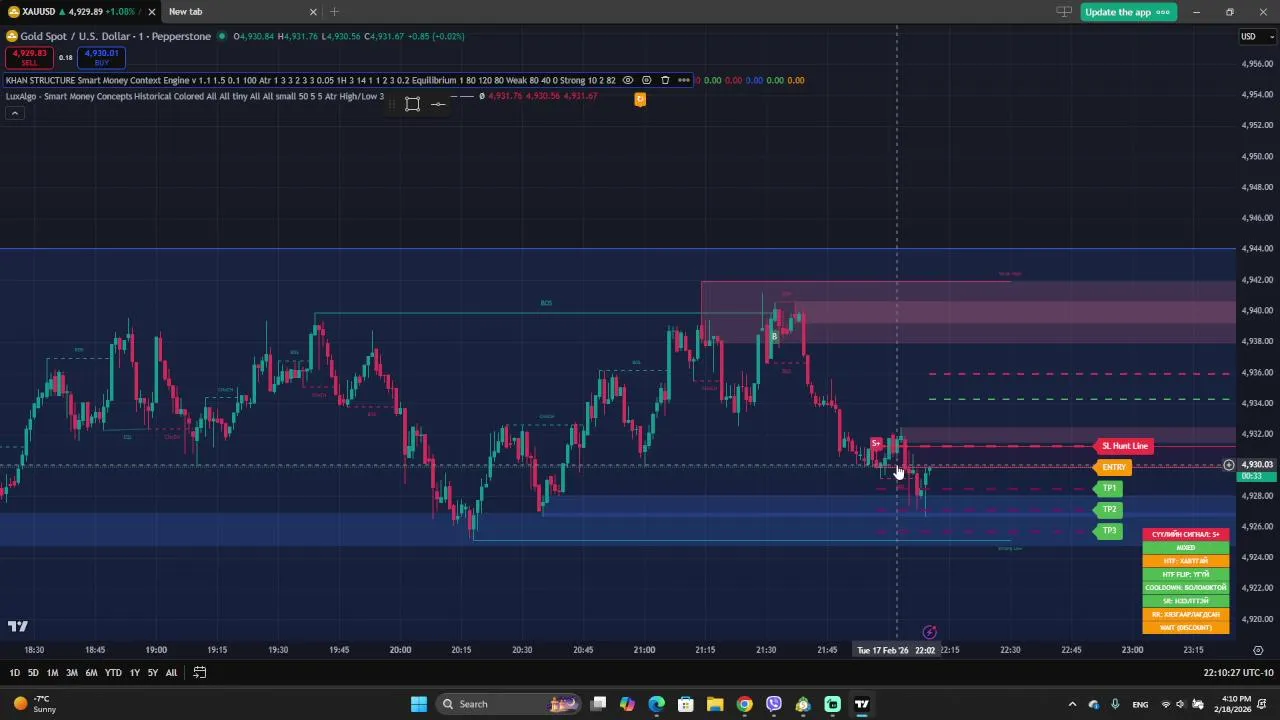Viewport: 1280px width, 720px height.
Task: Close the XAUUSD tab
Action: click(150, 12)
